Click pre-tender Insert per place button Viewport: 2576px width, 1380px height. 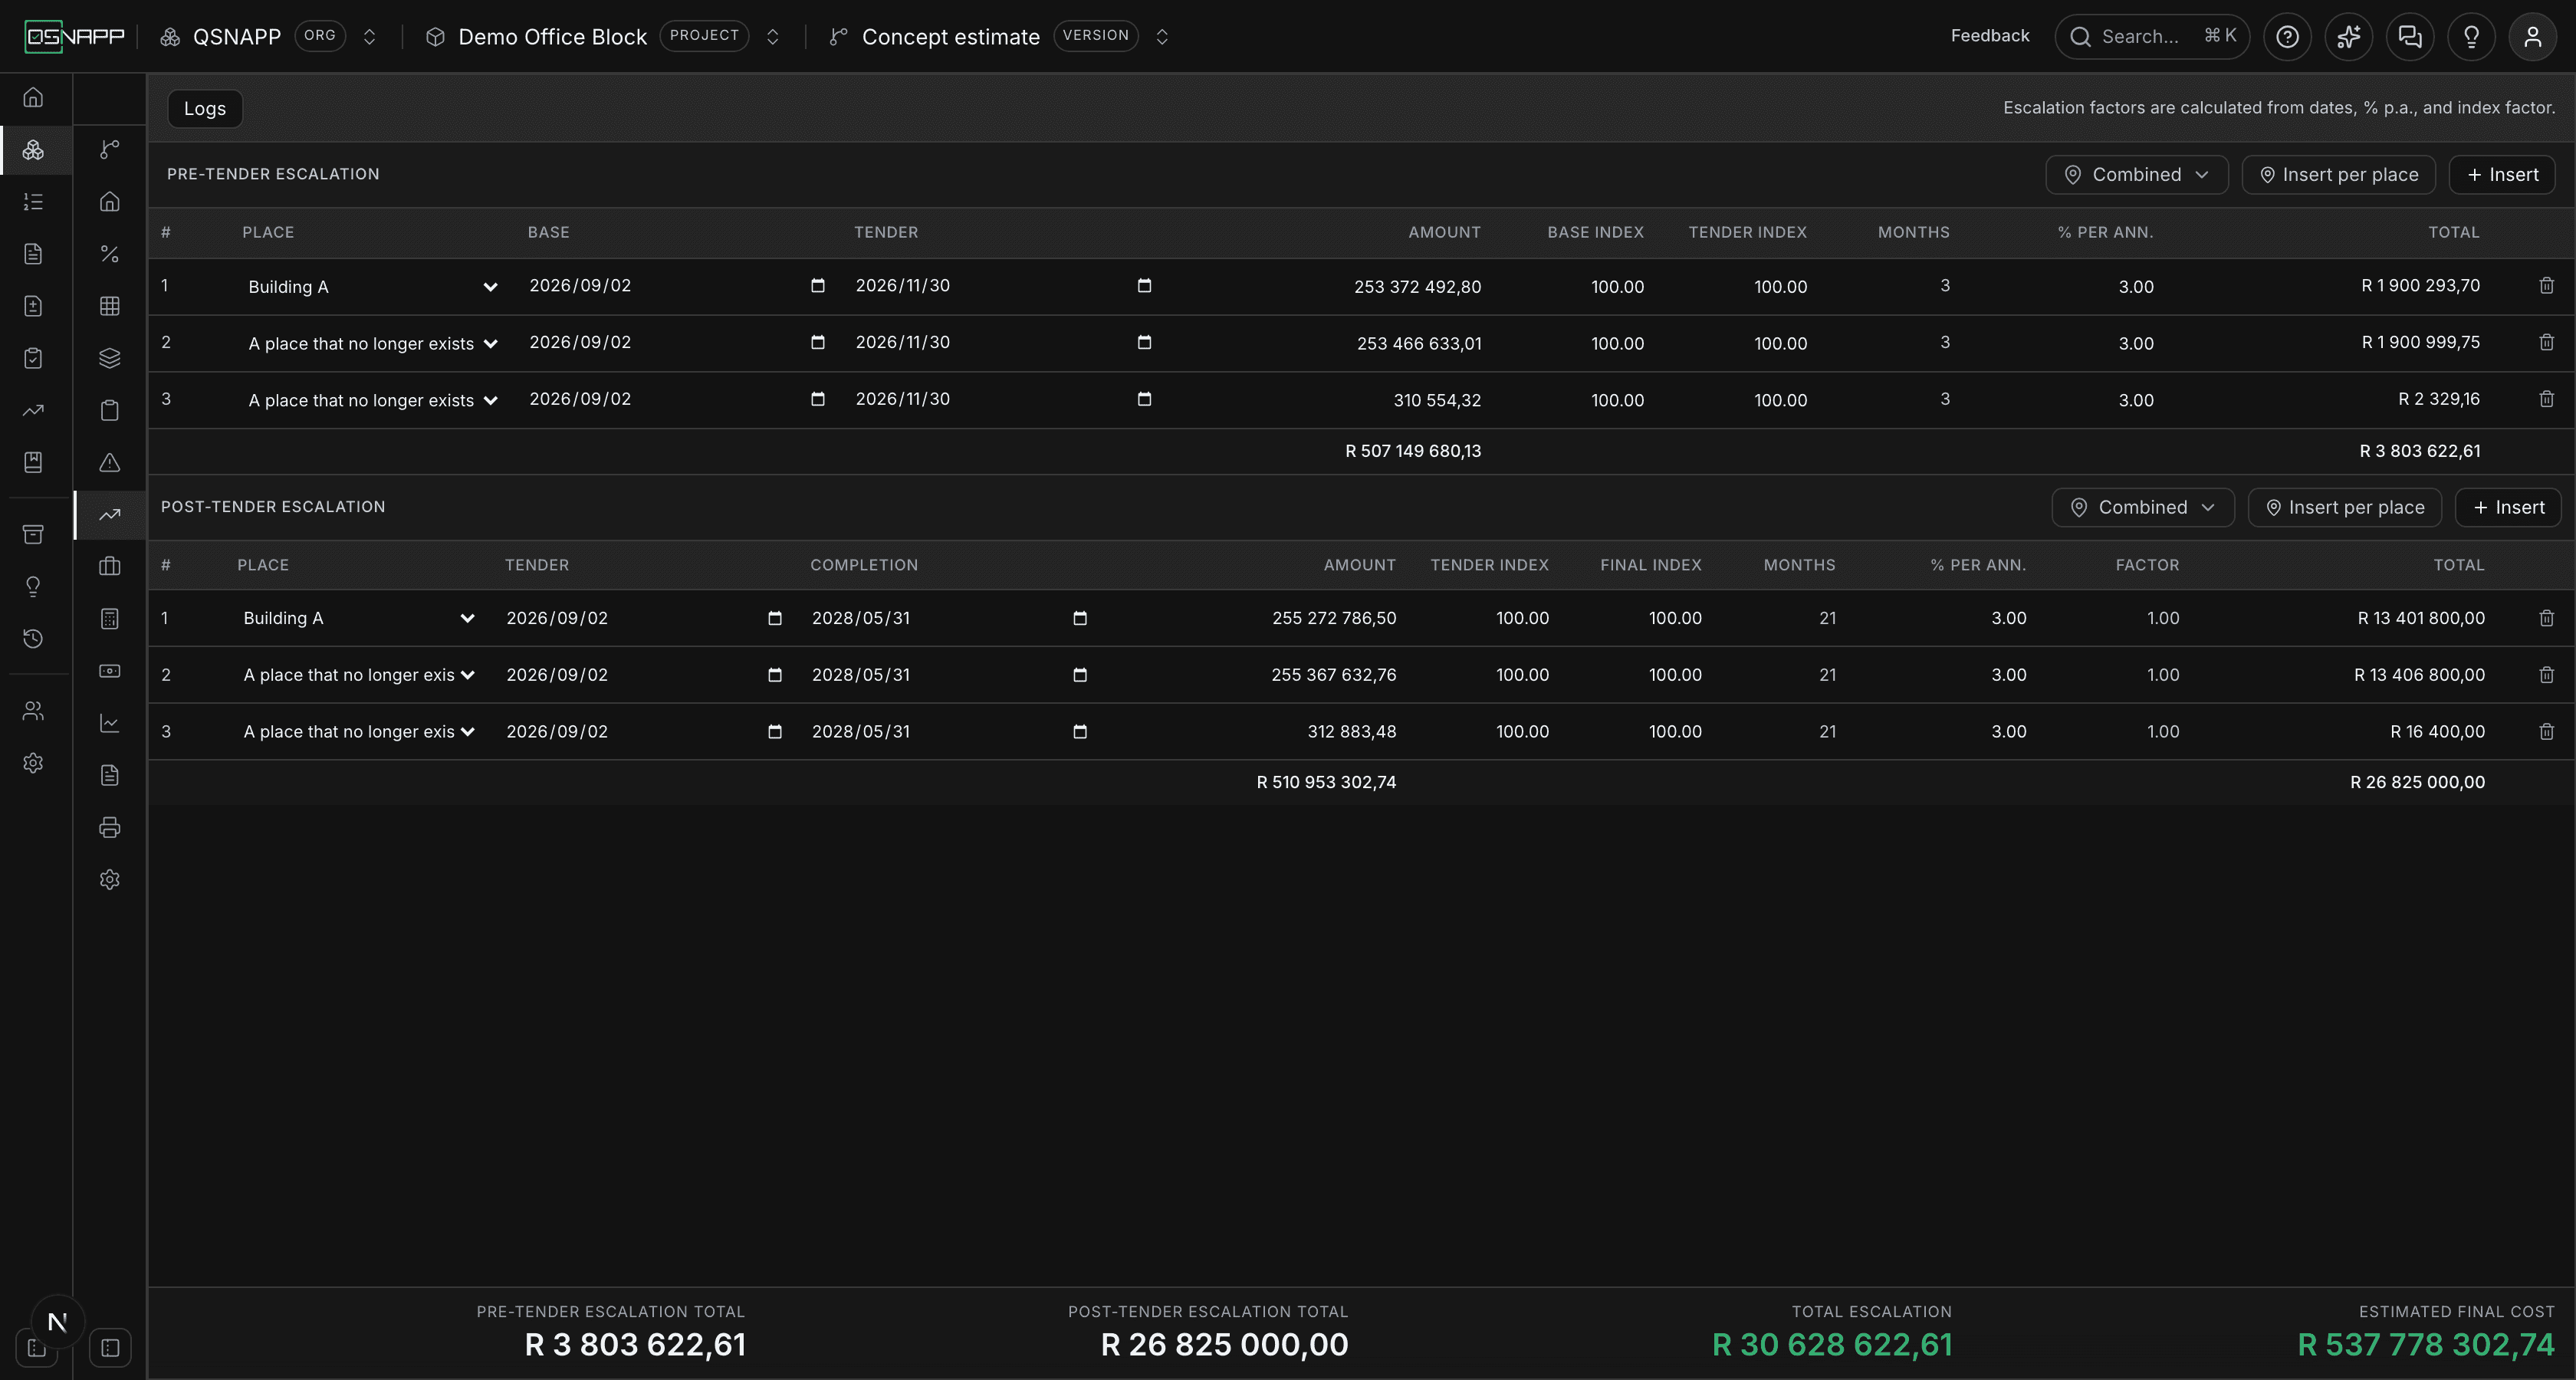(2338, 175)
